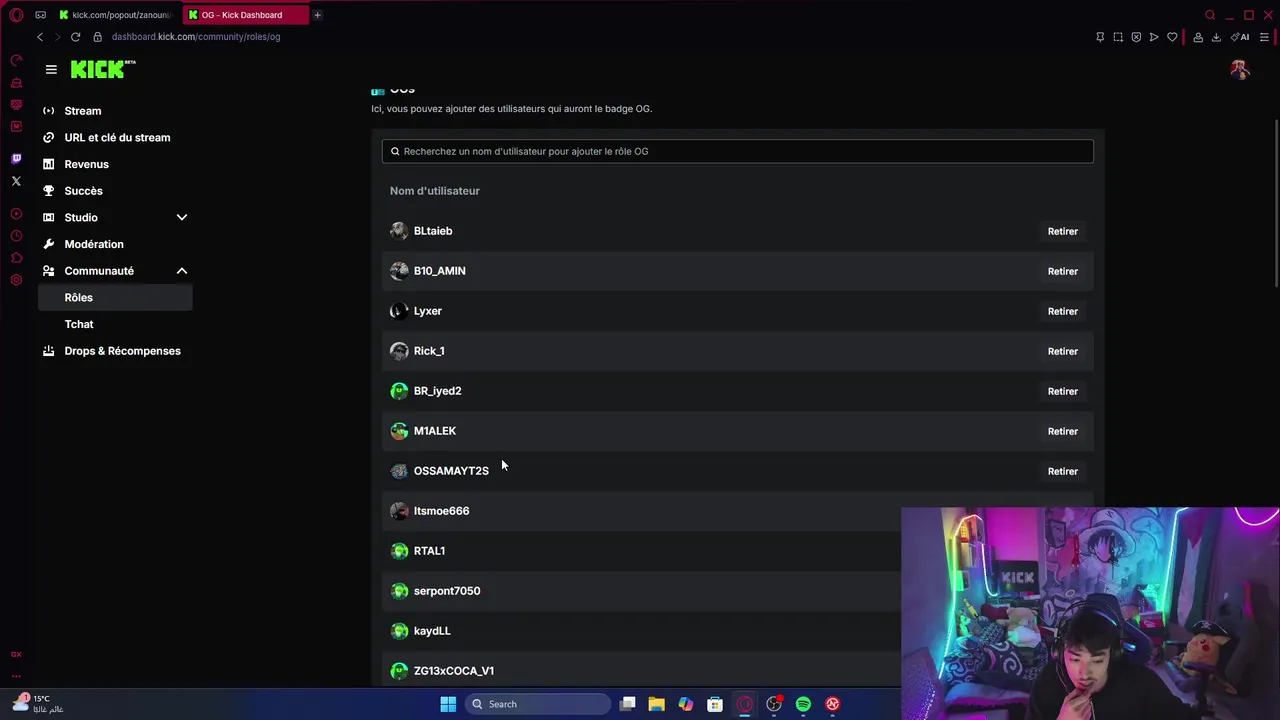
Task: Click username kaydLL
Action: [x=432, y=631]
